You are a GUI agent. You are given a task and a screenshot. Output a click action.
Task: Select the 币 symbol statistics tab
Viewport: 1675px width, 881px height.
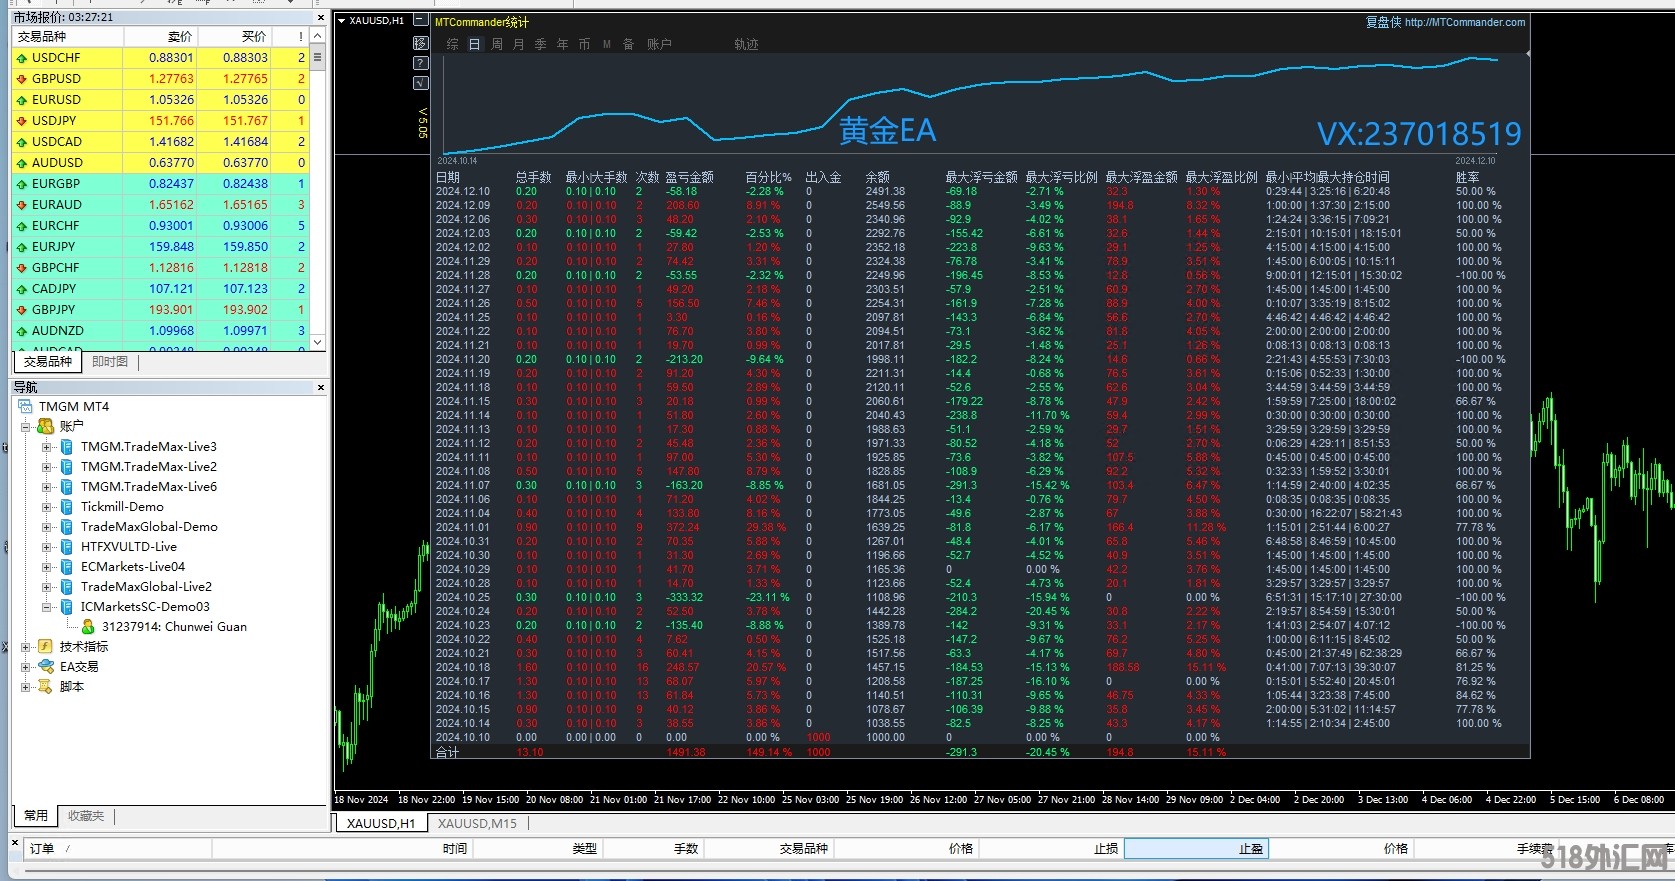click(585, 45)
